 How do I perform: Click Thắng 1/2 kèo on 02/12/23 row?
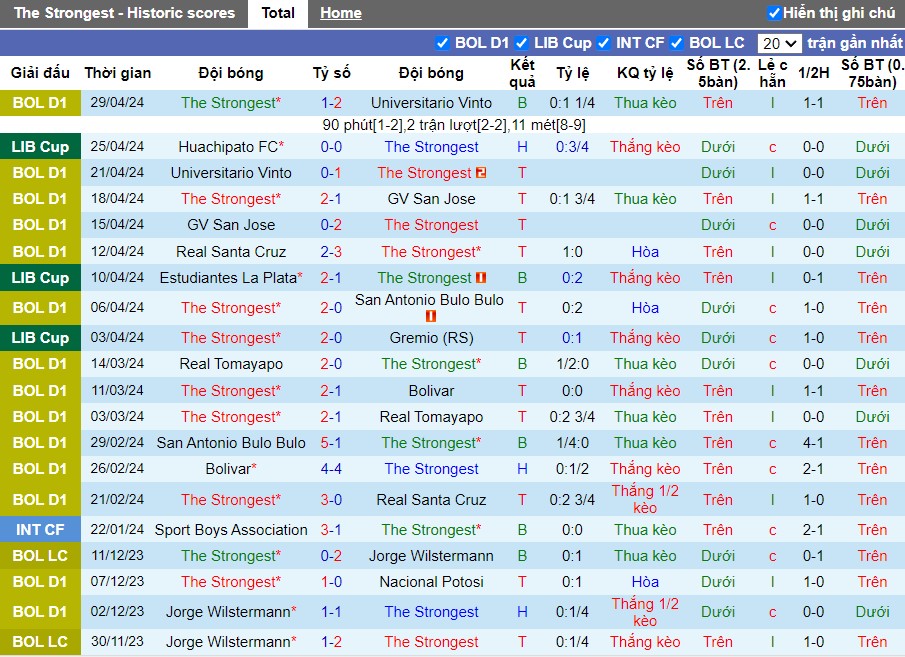pos(645,613)
